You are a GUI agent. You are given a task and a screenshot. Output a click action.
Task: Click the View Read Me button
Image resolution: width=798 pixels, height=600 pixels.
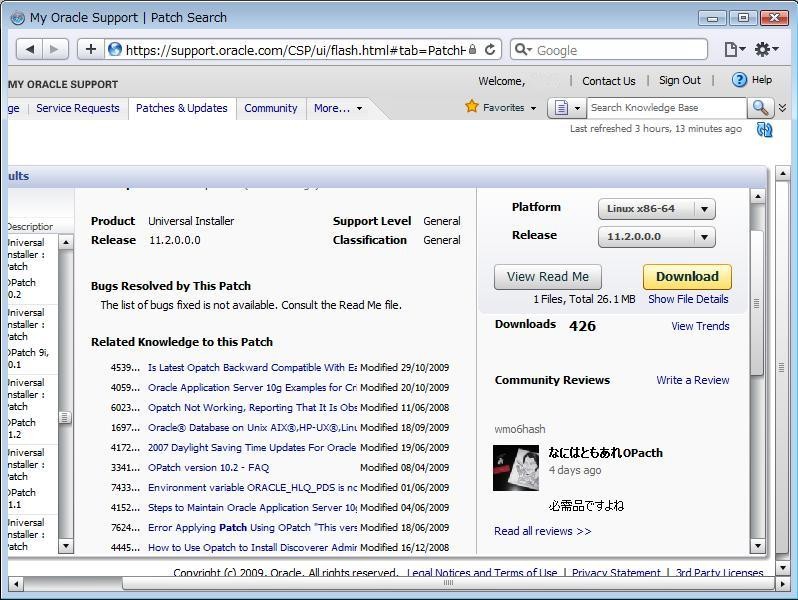[x=548, y=277]
